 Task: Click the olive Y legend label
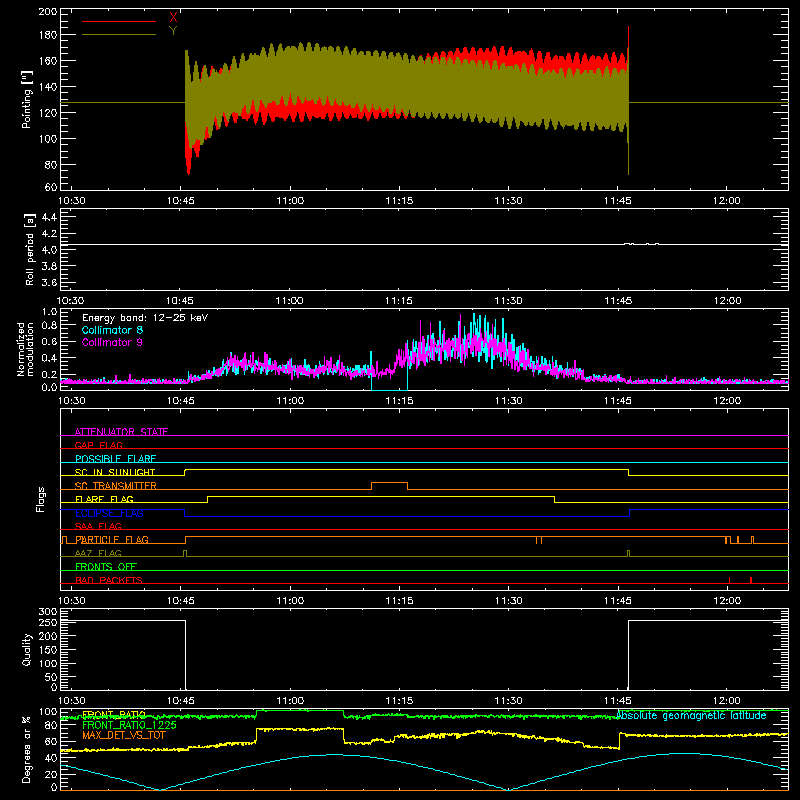point(173,31)
